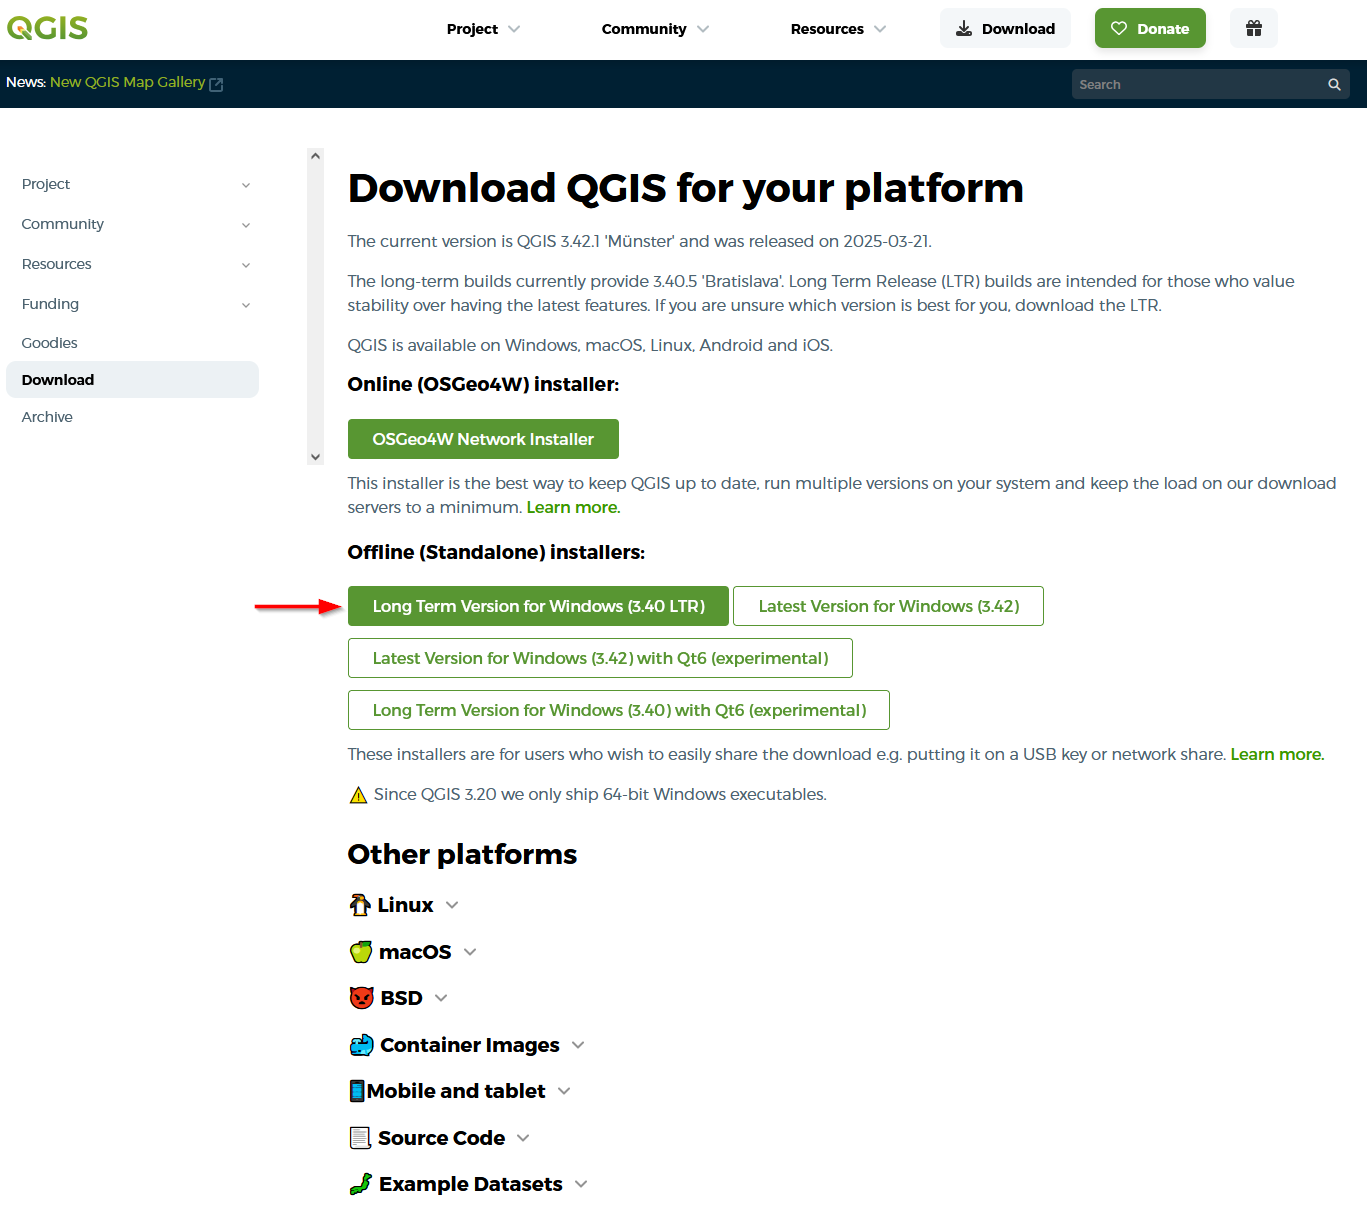Open the Community menu in the navigation bar
The height and width of the screenshot is (1220, 1367).
(x=644, y=29)
